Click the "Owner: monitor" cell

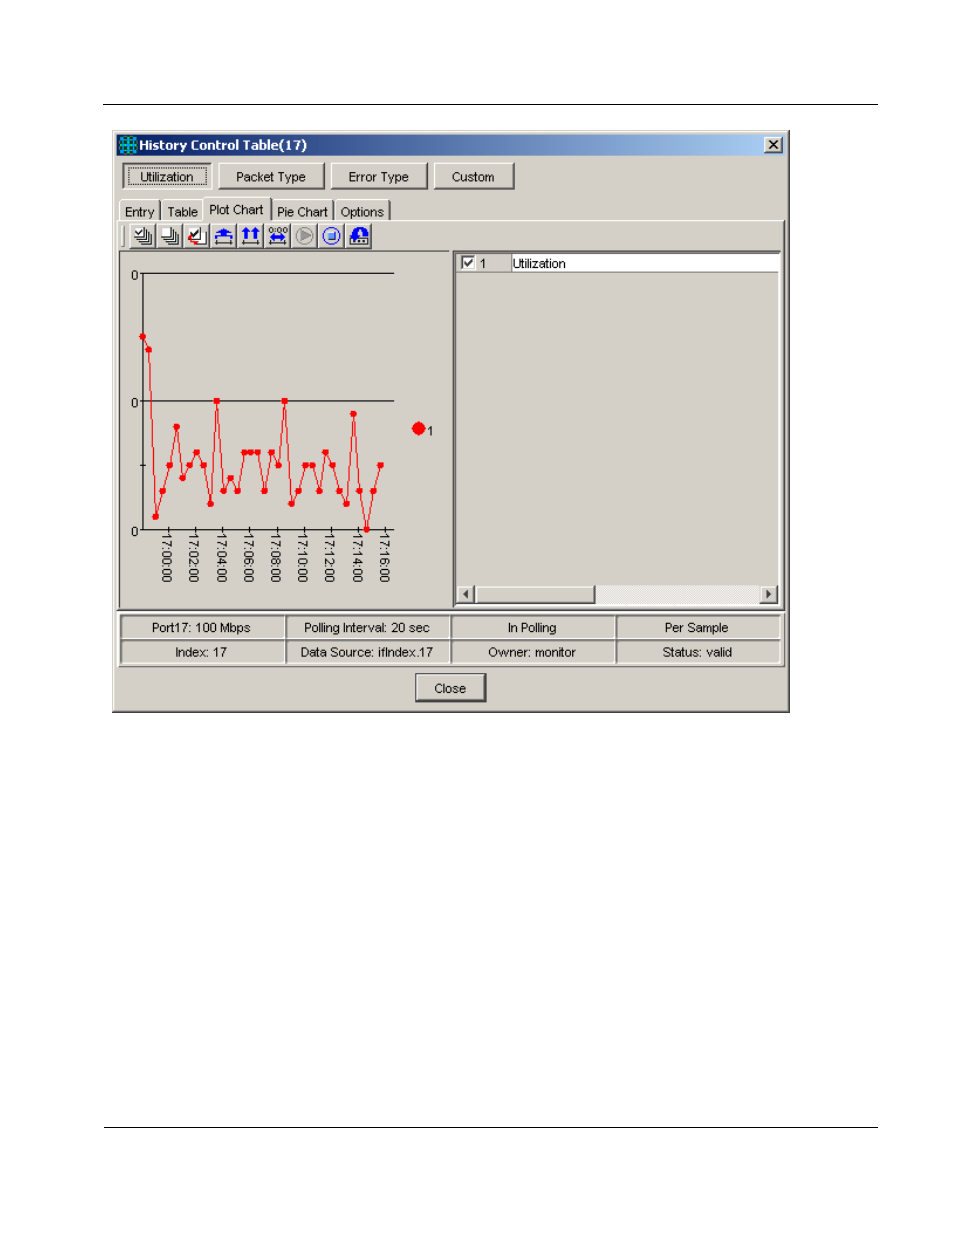click(x=532, y=652)
